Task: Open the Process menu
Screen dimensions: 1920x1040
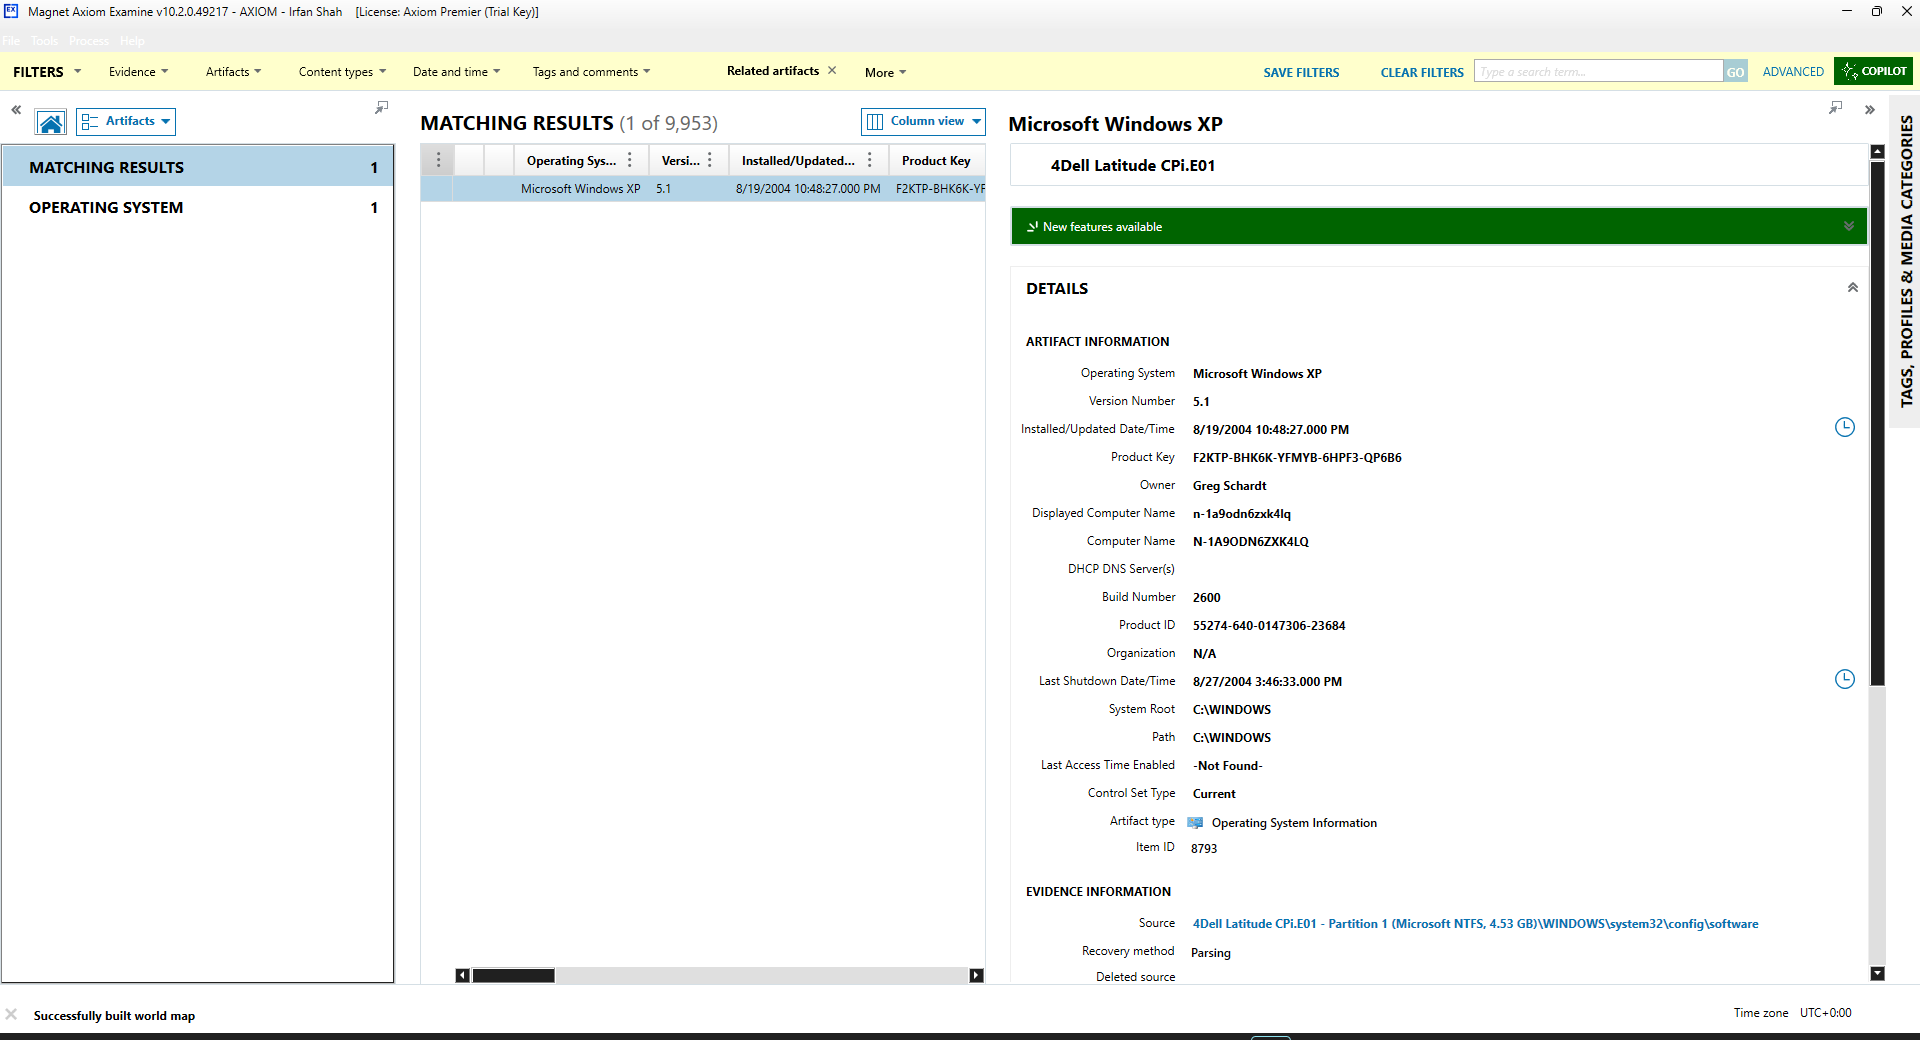Action: tap(89, 41)
